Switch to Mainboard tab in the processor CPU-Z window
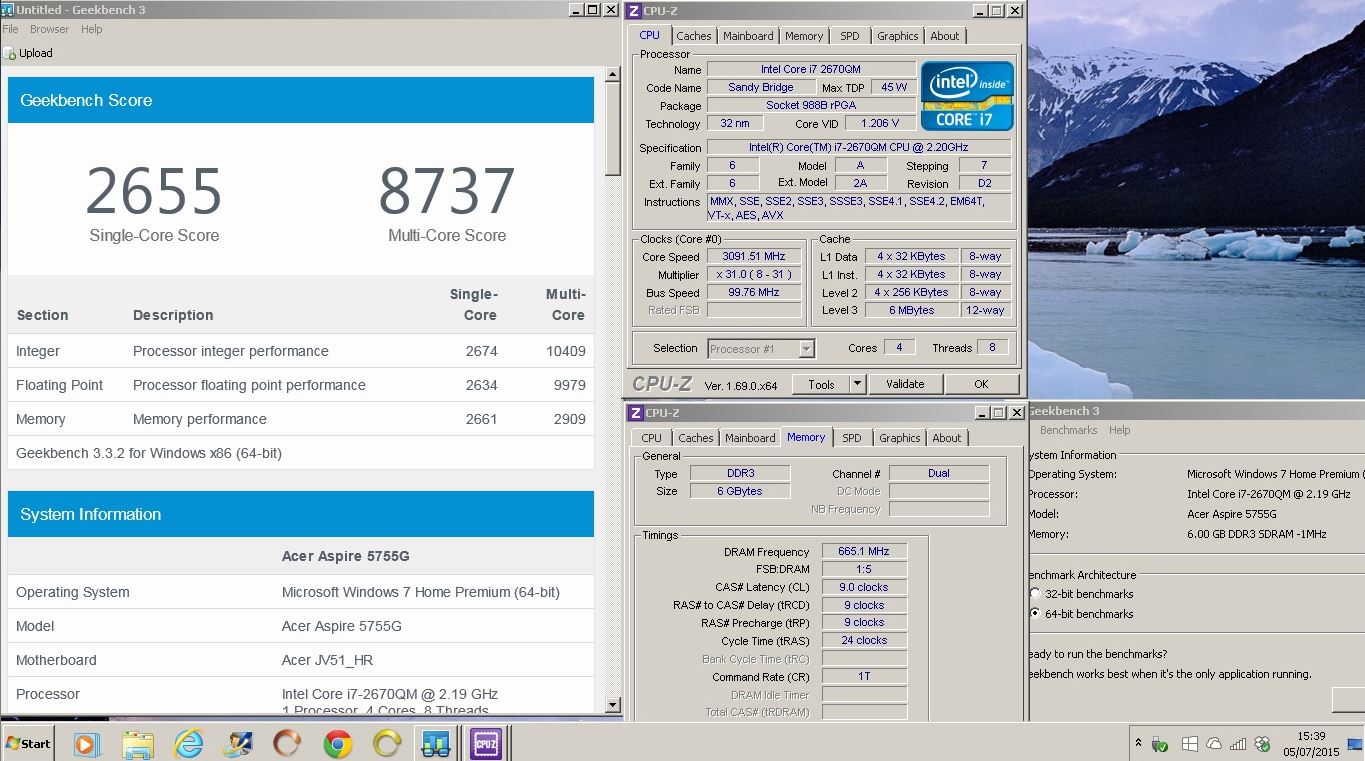 tap(748, 36)
